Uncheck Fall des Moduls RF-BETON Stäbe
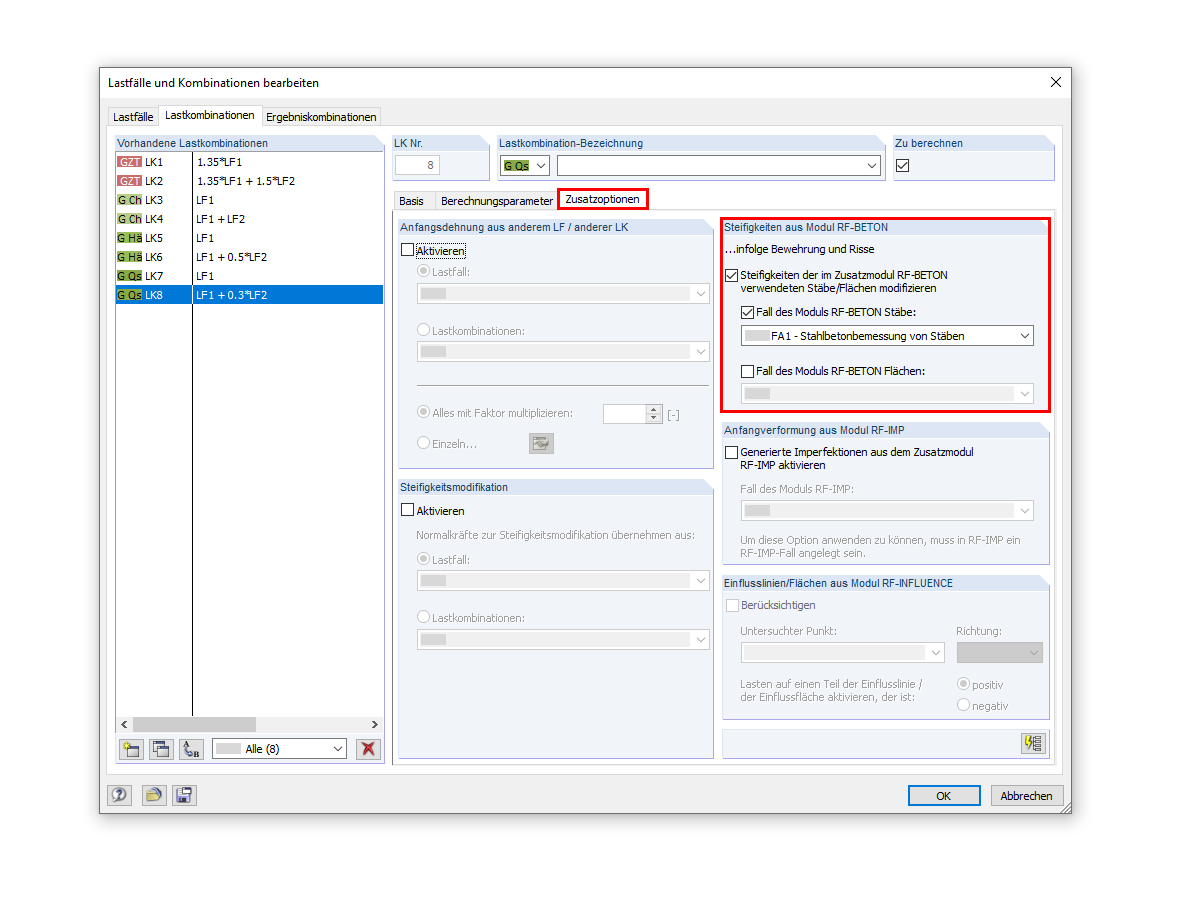This screenshot has height=900, width=1200. click(x=748, y=313)
